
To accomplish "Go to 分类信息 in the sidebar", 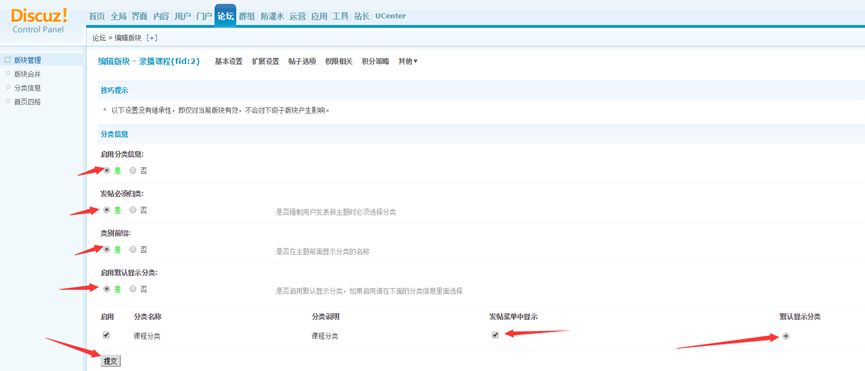I will [27, 88].
